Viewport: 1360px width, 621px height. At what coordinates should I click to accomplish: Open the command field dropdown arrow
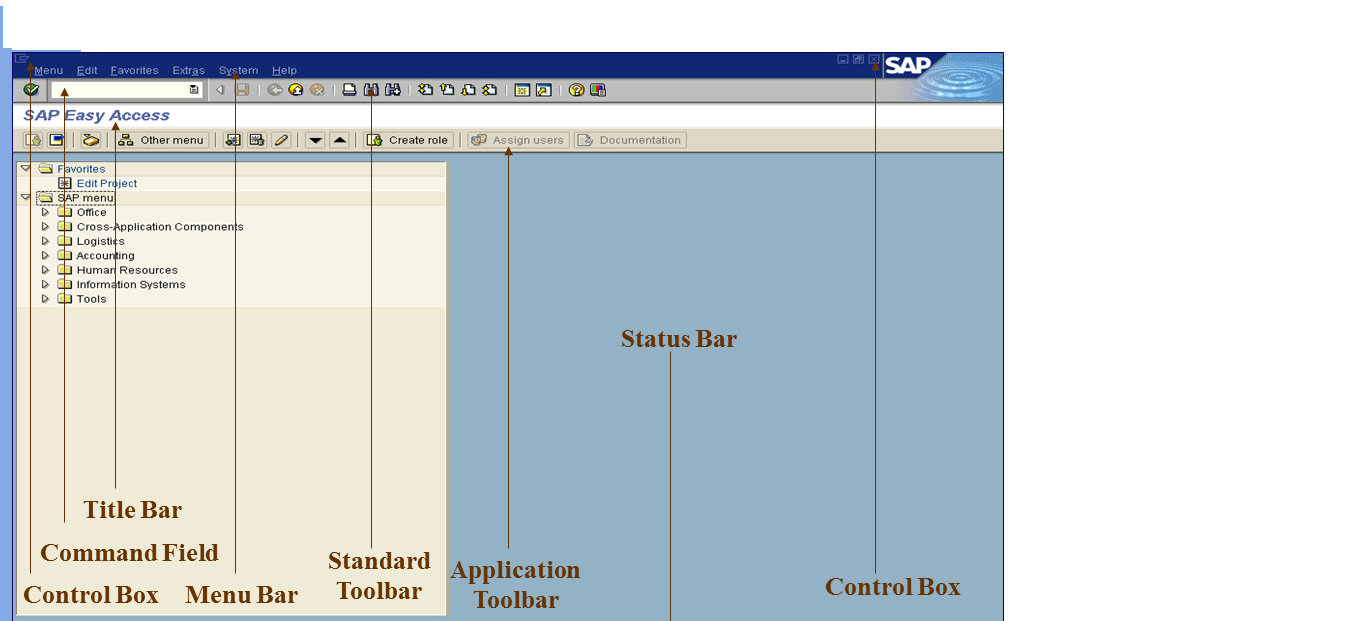point(193,90)
